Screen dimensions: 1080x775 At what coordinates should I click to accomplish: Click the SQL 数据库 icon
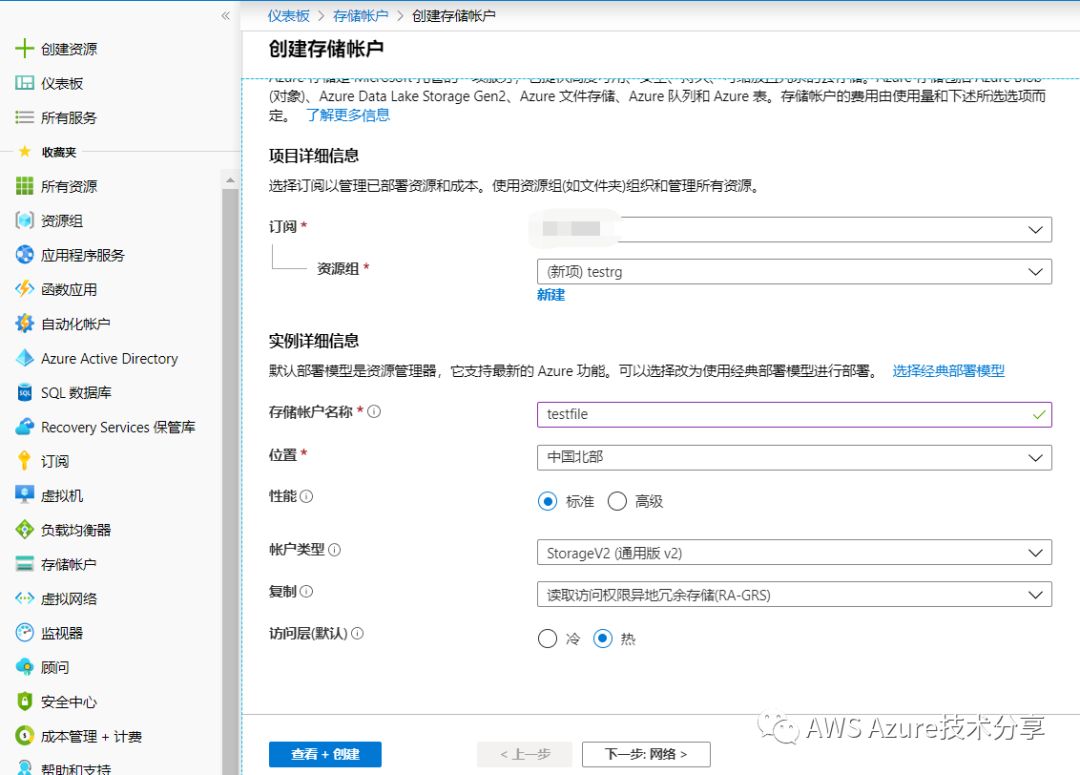(24, 392)
